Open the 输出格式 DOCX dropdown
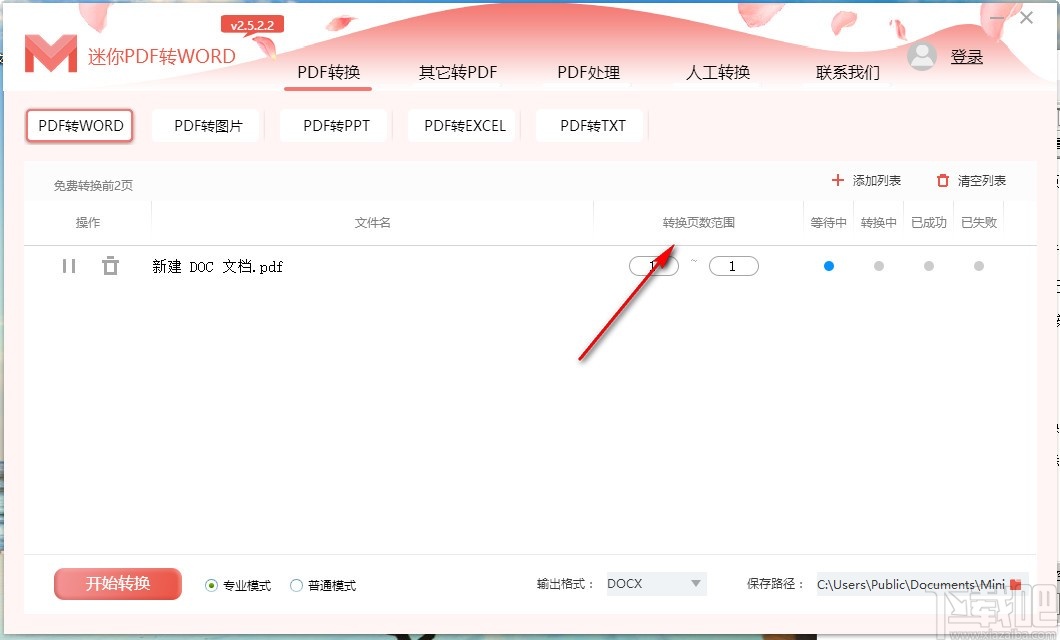This screenshot has height=640, width=1060. (656, 584)
